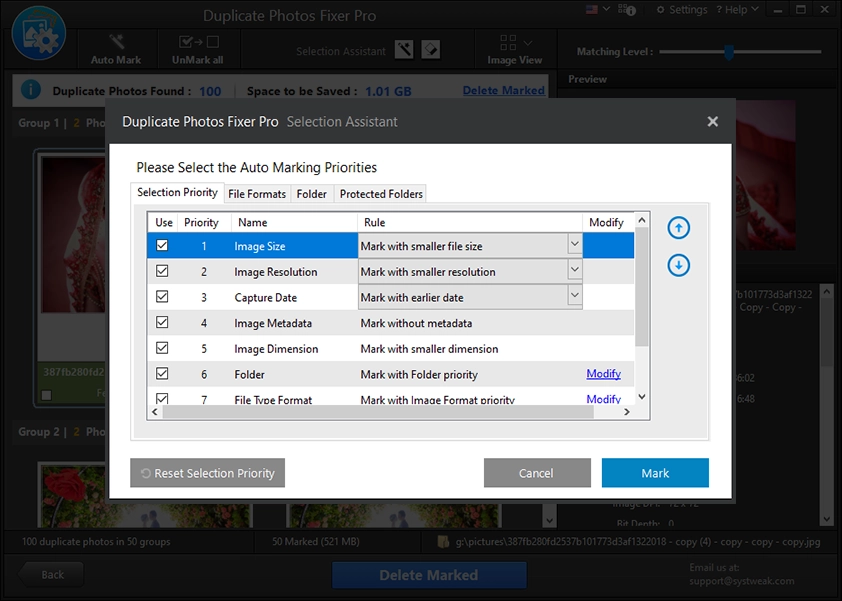
Task: Select the Image Metadata row name
Action: pyautogui.click(x=273, y=323)
